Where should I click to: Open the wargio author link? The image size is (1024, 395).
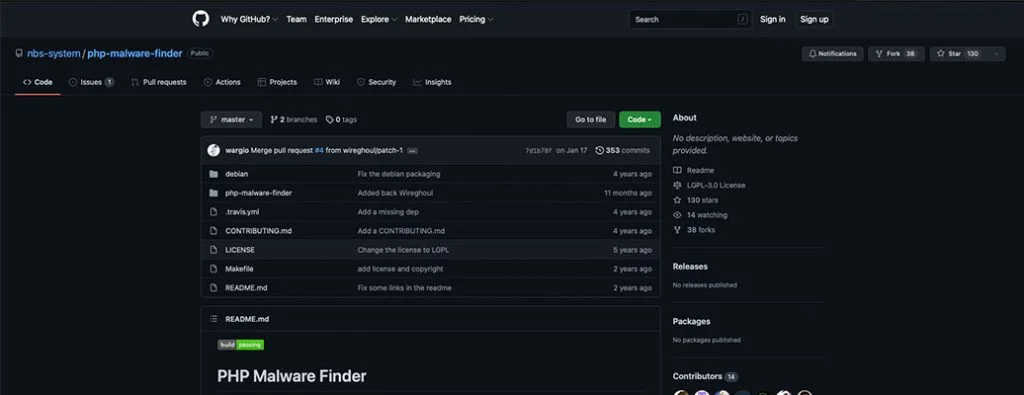click(x=237, y=150)
